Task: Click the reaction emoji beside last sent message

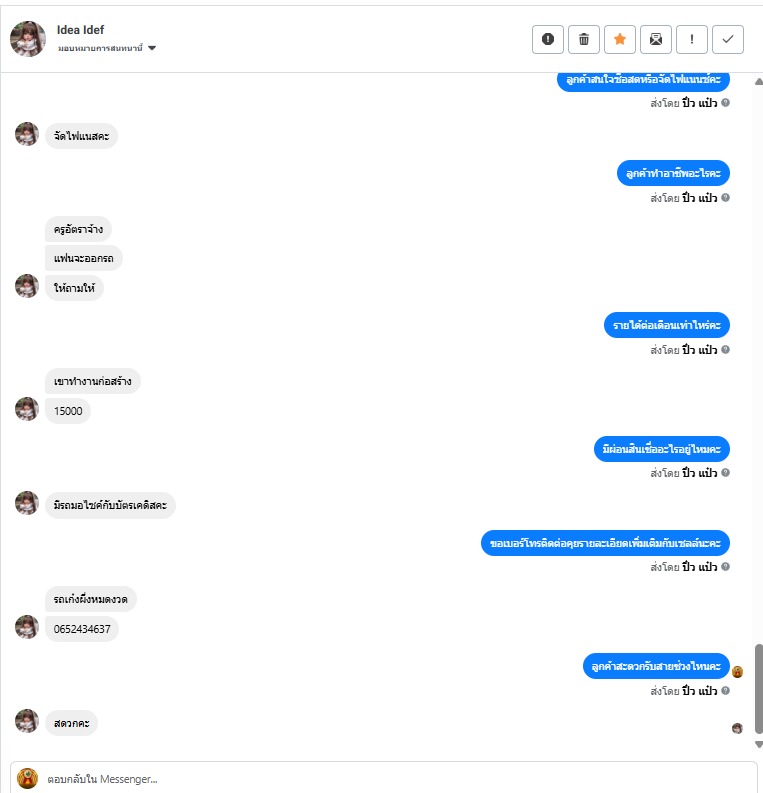Action: tap(737, 672)
